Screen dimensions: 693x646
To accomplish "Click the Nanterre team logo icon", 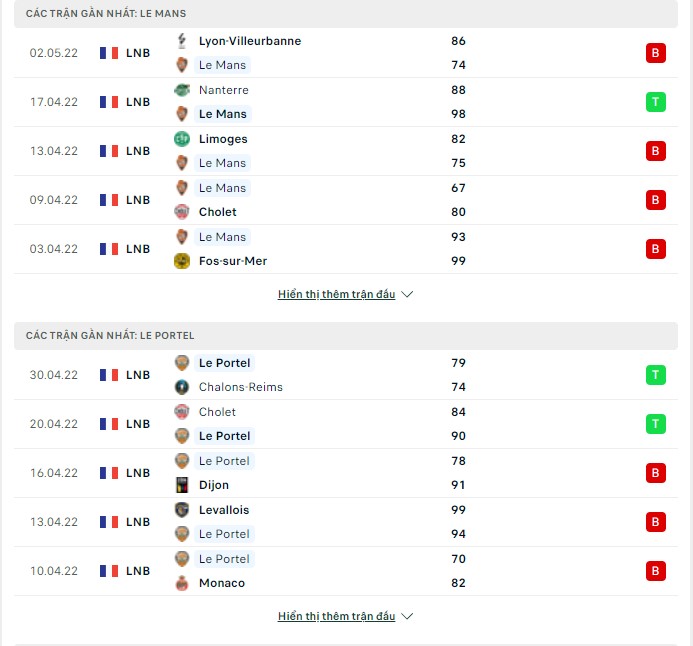I will (x=182, y=90).
